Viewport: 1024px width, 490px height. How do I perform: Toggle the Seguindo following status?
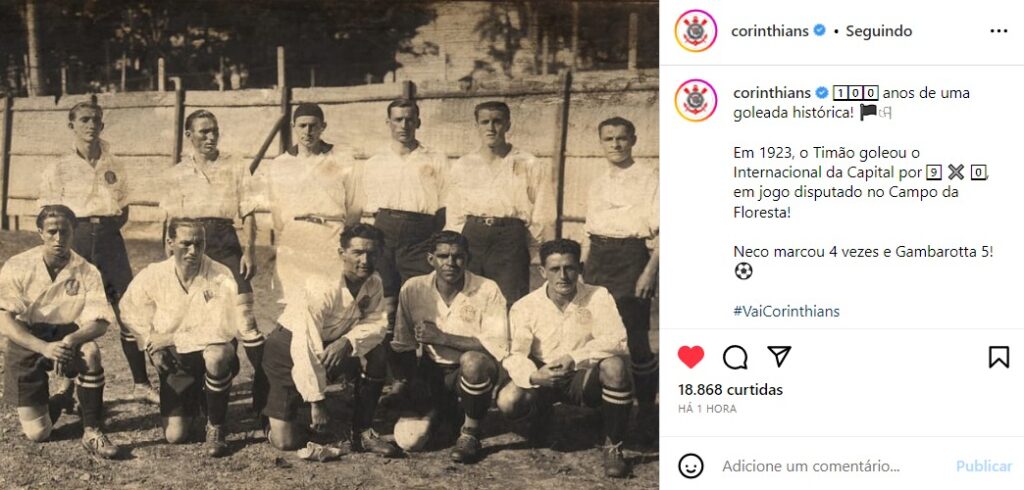coord(878,31)
